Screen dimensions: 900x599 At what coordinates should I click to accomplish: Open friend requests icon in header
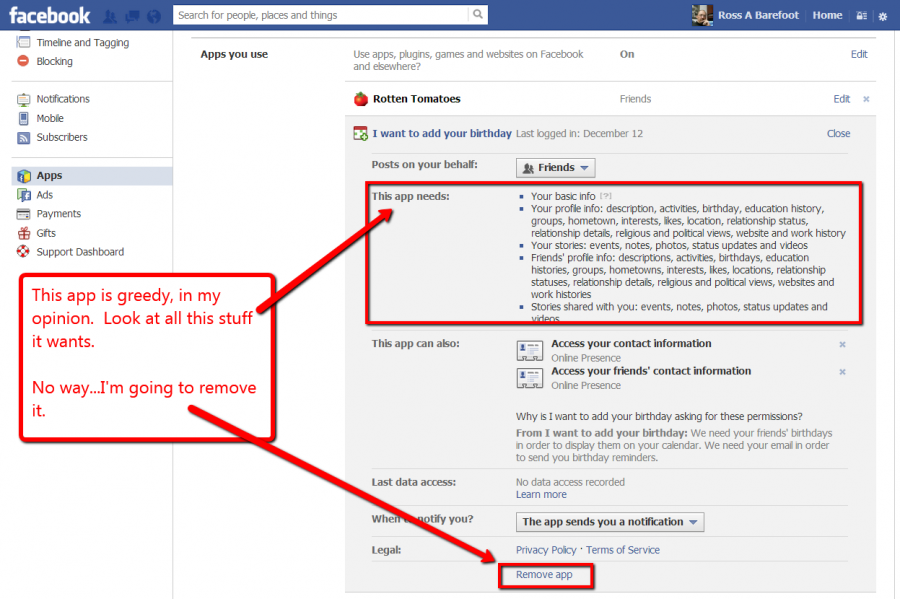click(110, 16)
